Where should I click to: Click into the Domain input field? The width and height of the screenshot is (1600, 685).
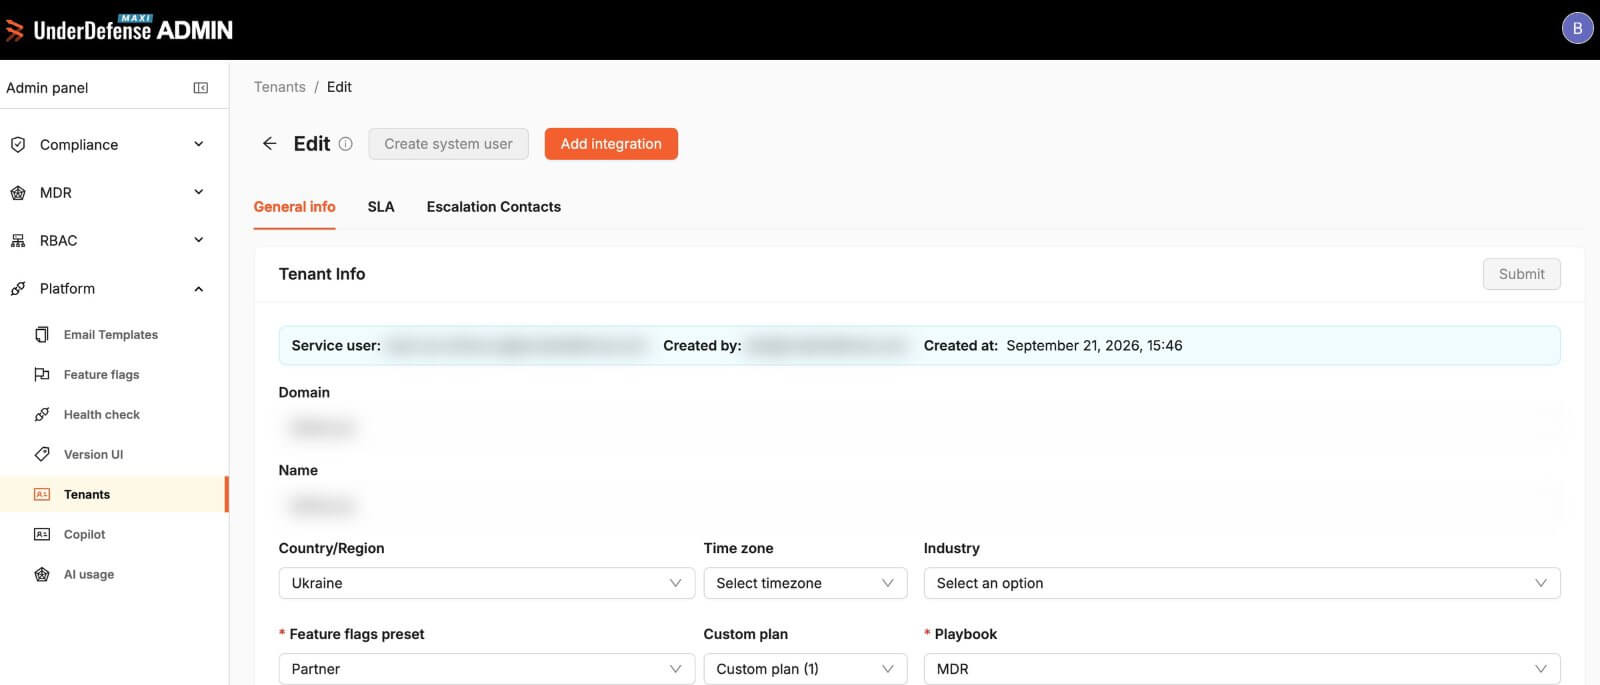(919, 427)
